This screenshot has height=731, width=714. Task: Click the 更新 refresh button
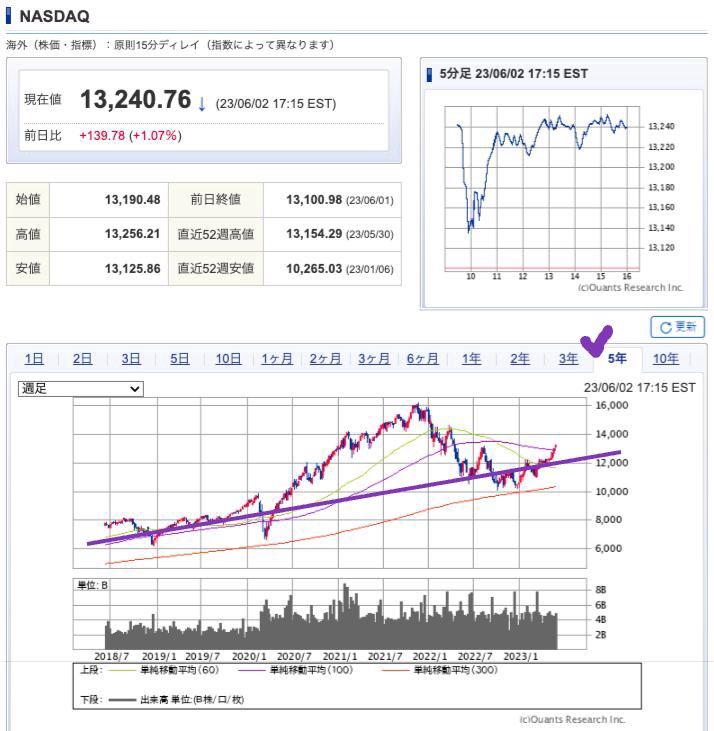coord(677,327)
